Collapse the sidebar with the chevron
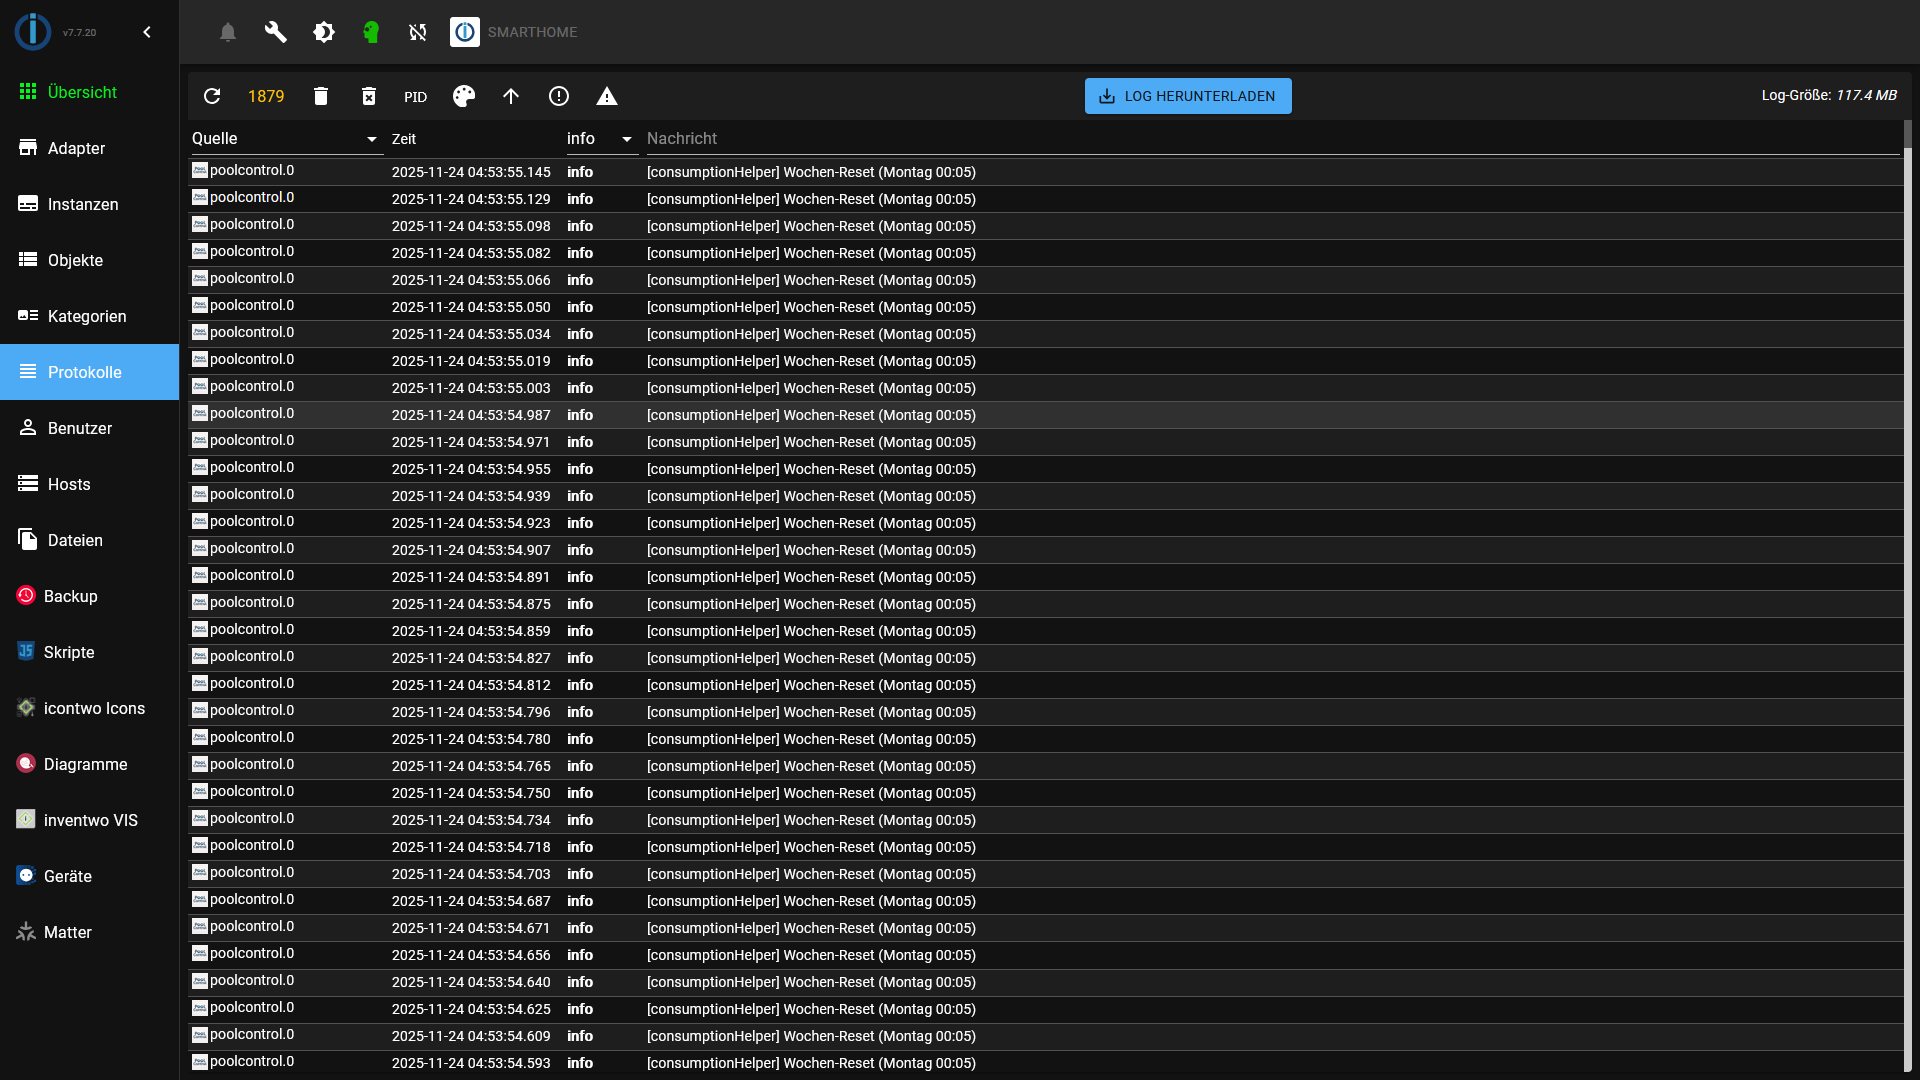Screen dimensions: 1920x1080 tap(147, 32)
